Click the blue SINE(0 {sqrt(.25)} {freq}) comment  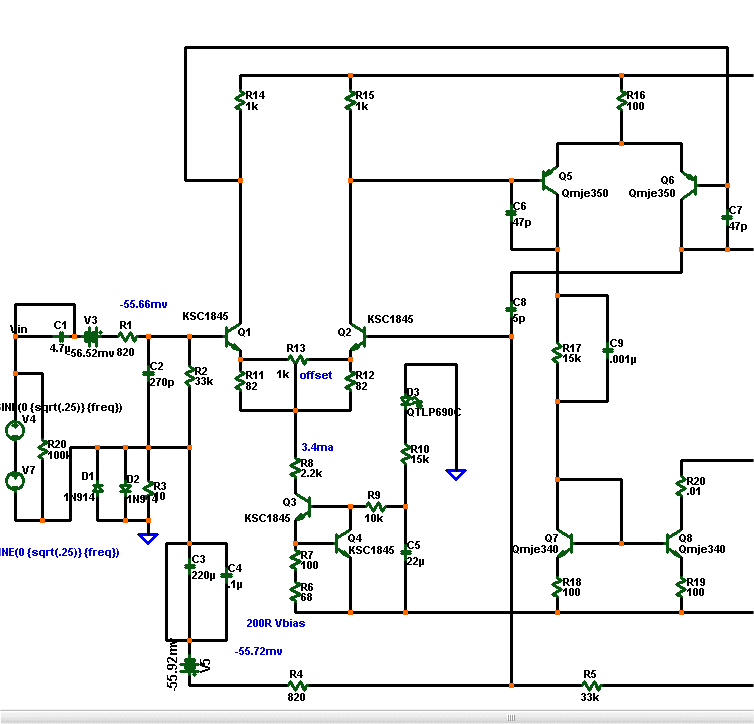click(x=60, y=552)
